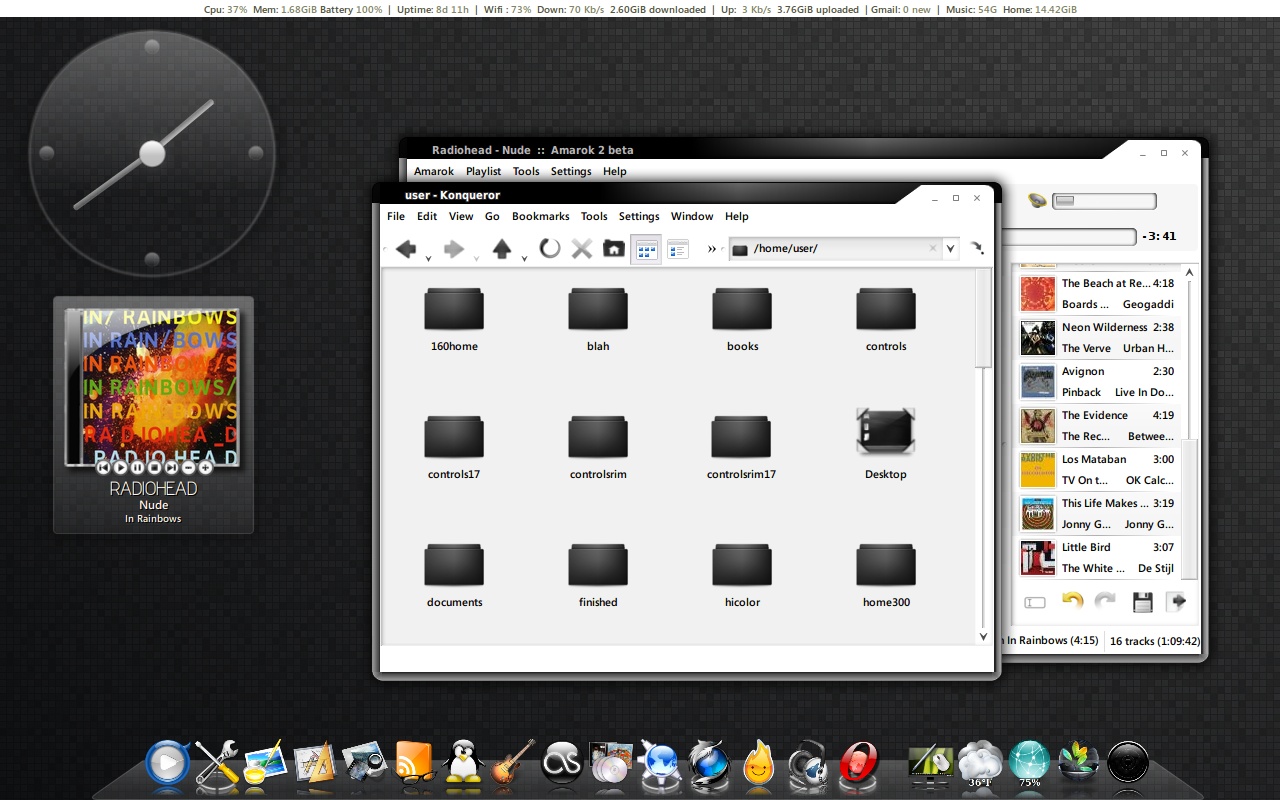
Task: Clear the /home/user/ location field
Action: point(933,248)
